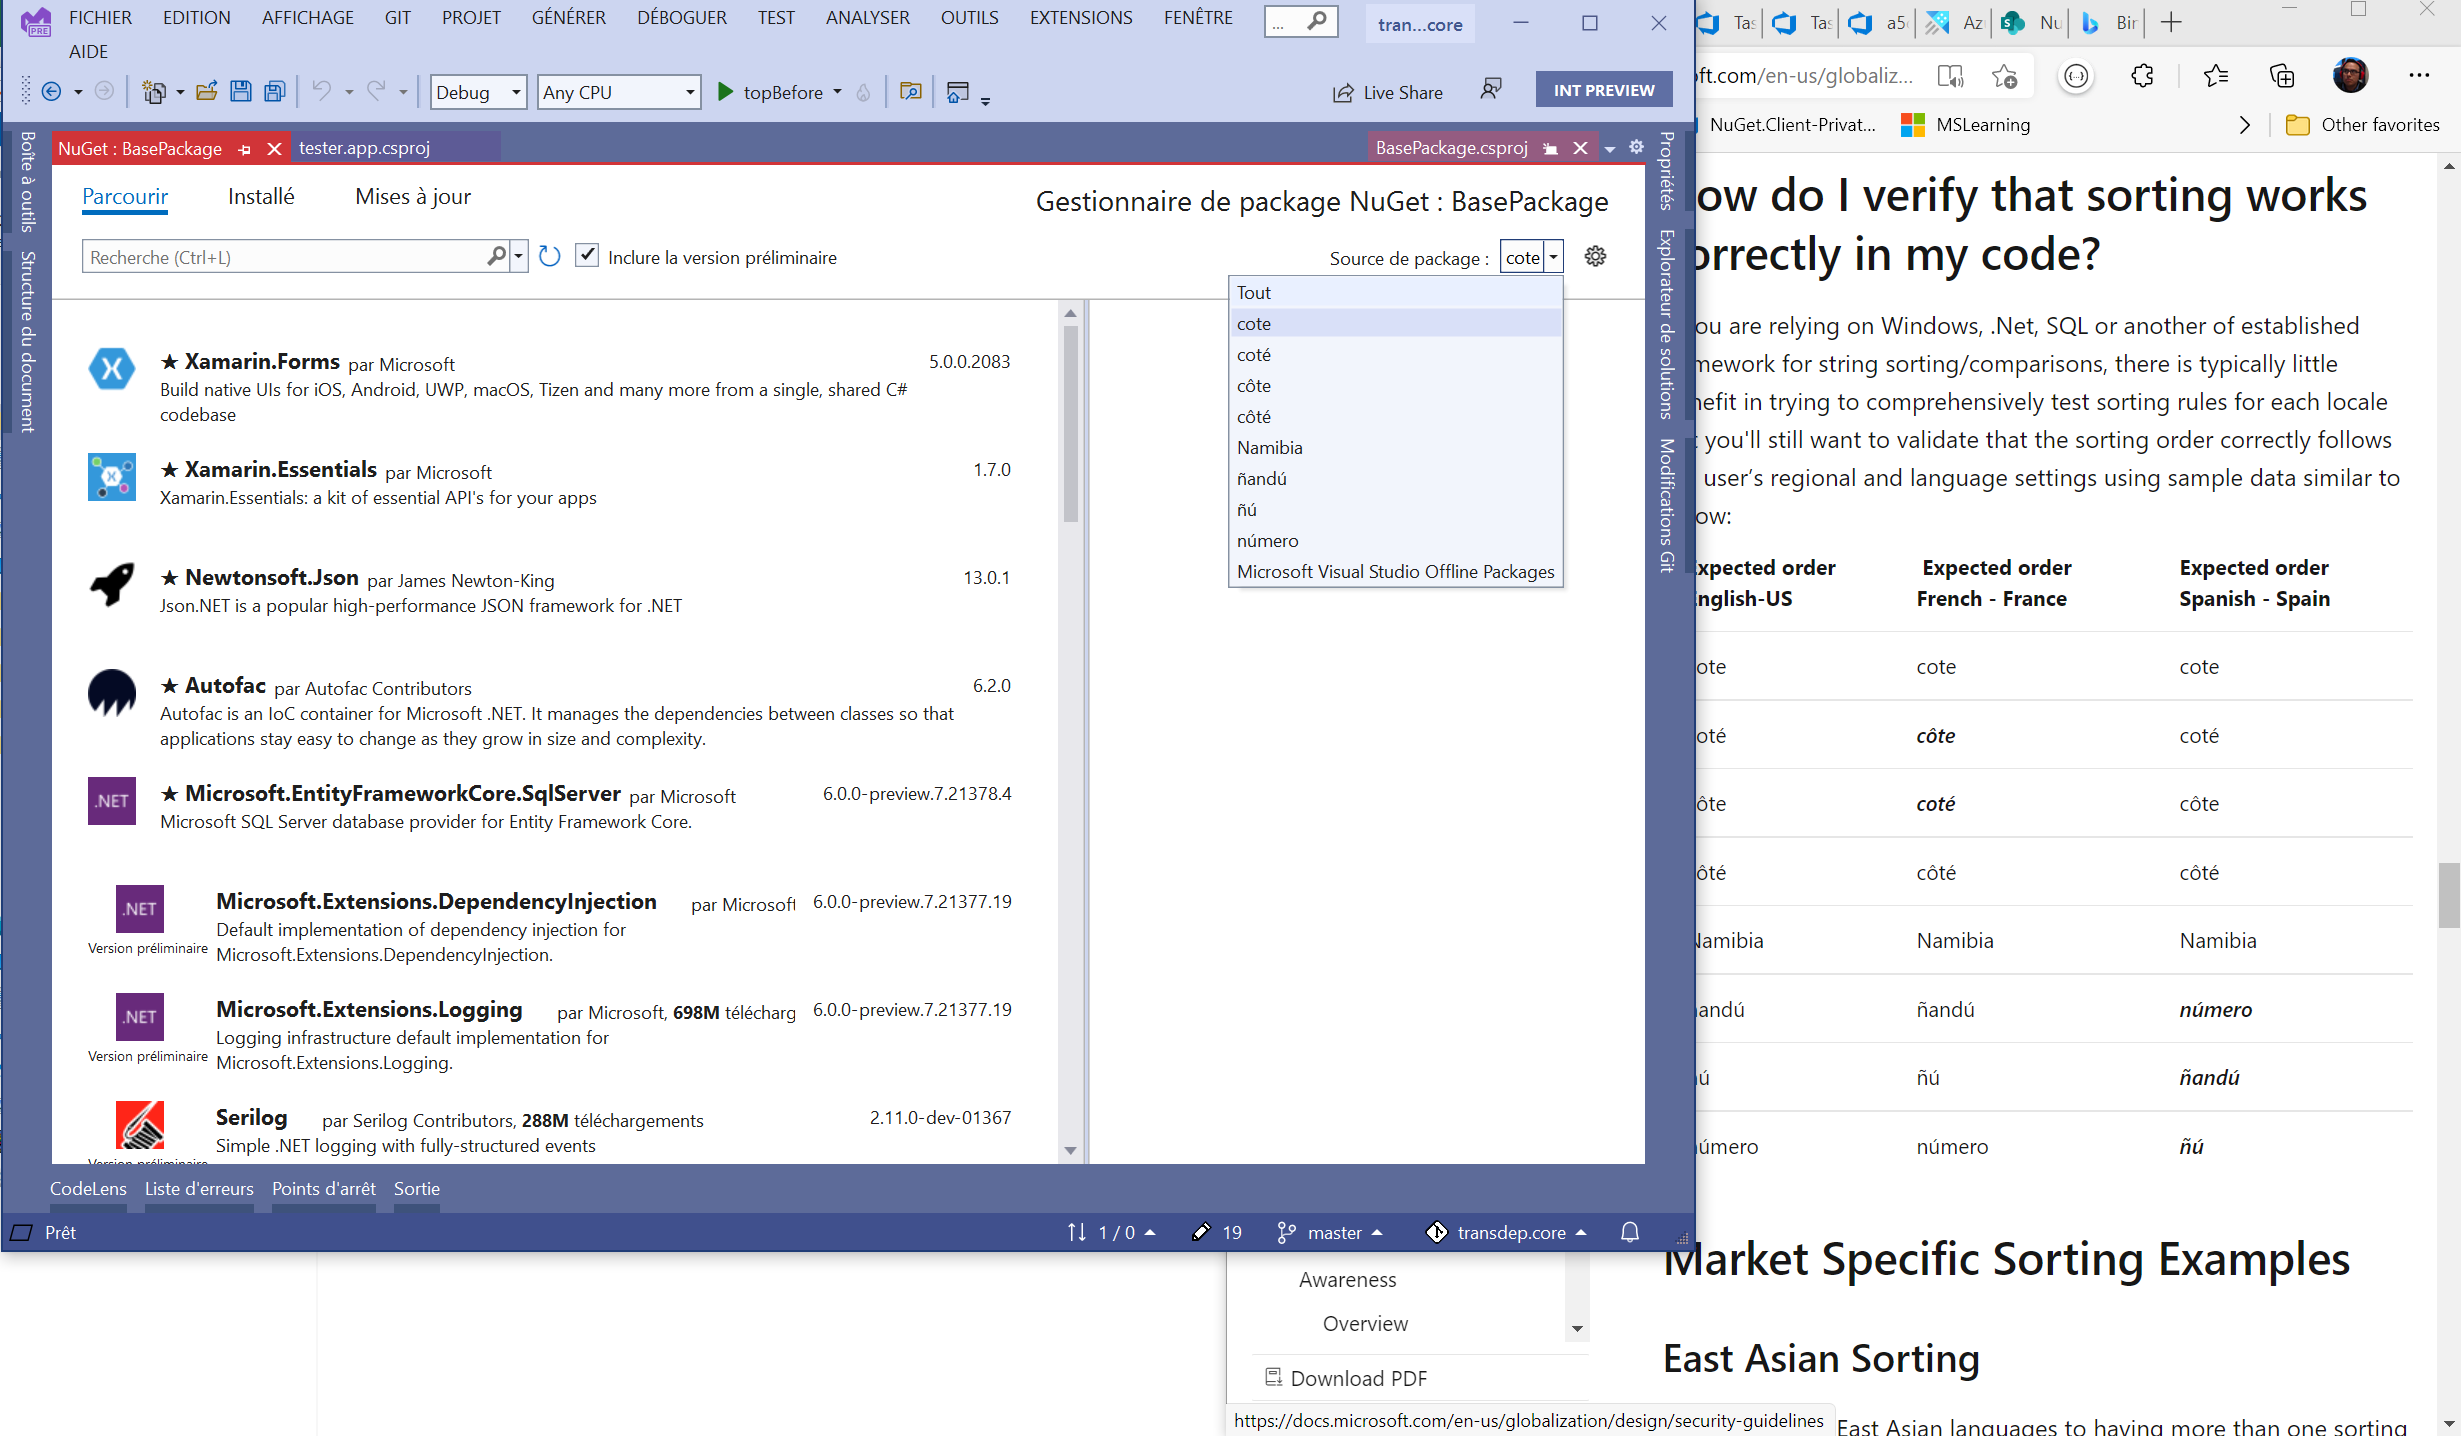Open the NuGet package source settings gear
Image resolution: width=2461 pixels, height=1436 pixels.
(1595, 257)
